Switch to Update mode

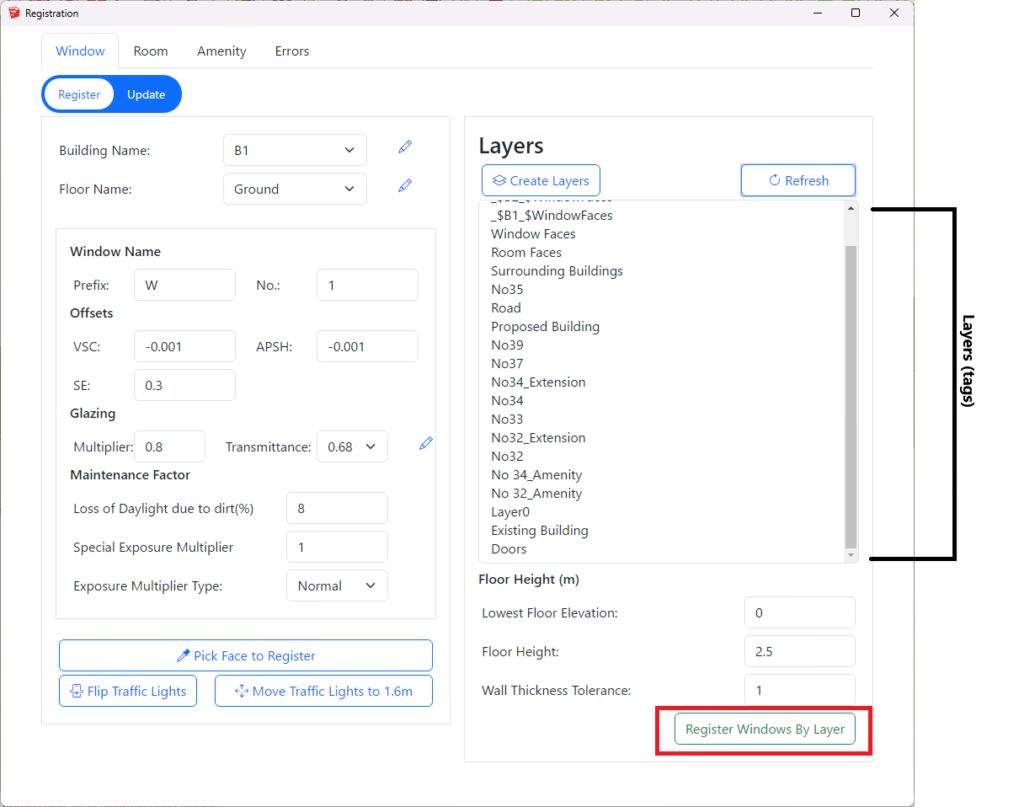[x=146, y=95]
